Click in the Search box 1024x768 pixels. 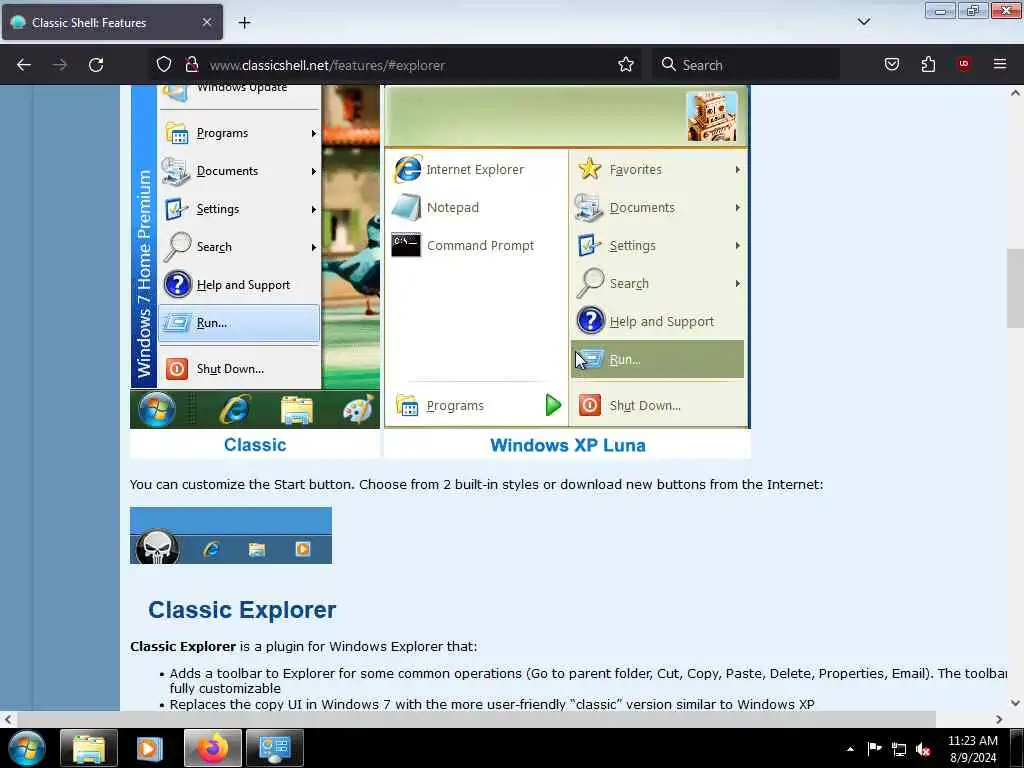747,65
